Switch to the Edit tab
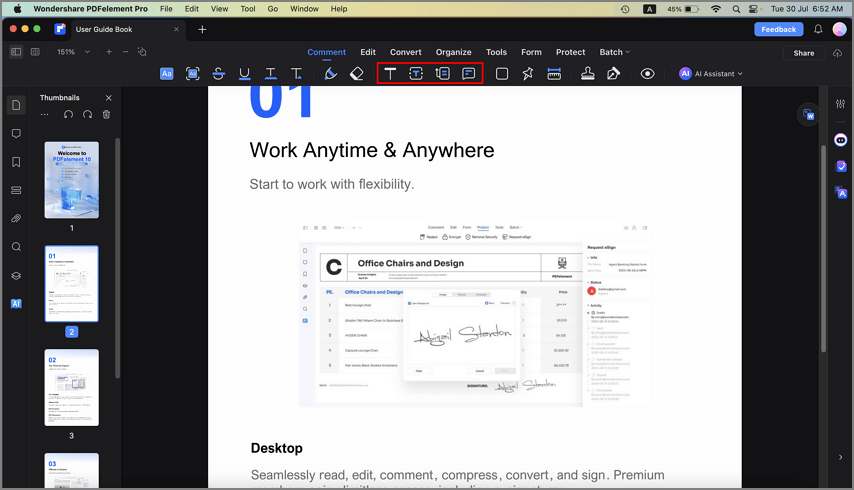854x490 pixels. 368,52
